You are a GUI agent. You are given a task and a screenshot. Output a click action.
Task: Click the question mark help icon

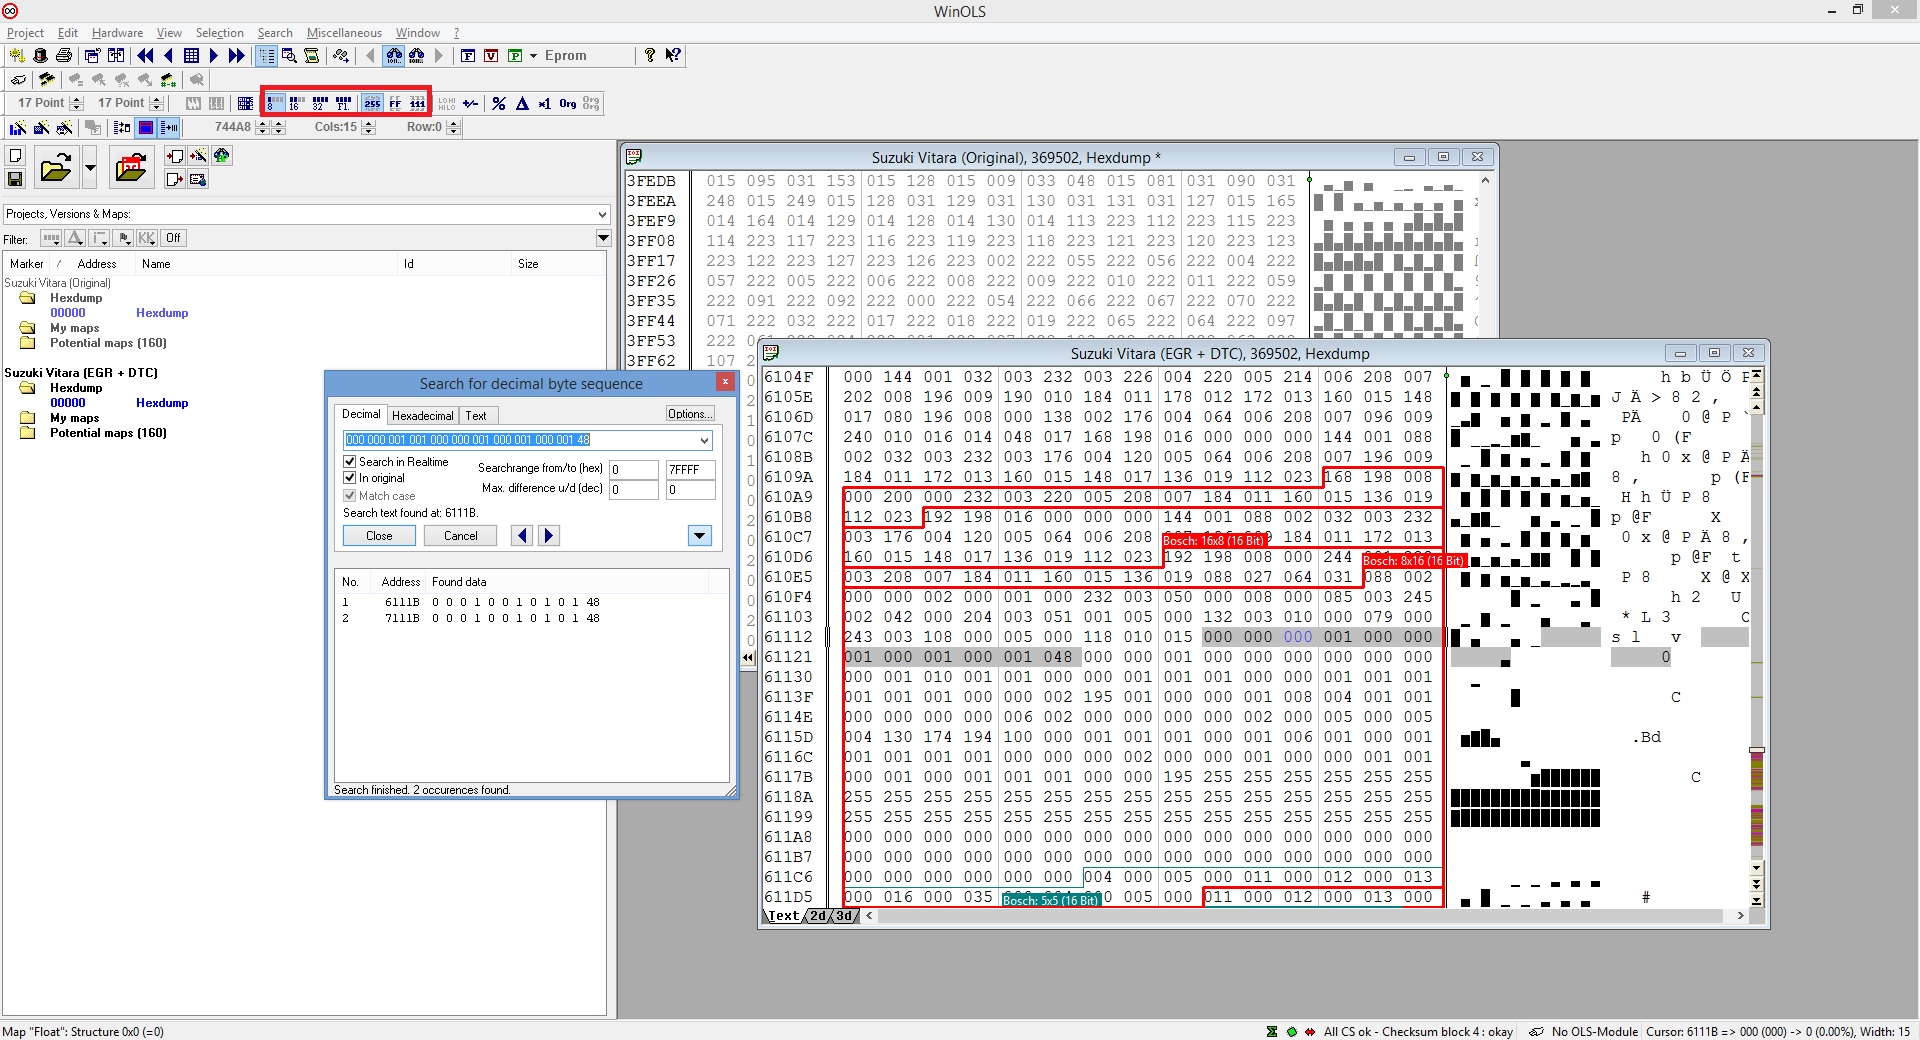650,56
